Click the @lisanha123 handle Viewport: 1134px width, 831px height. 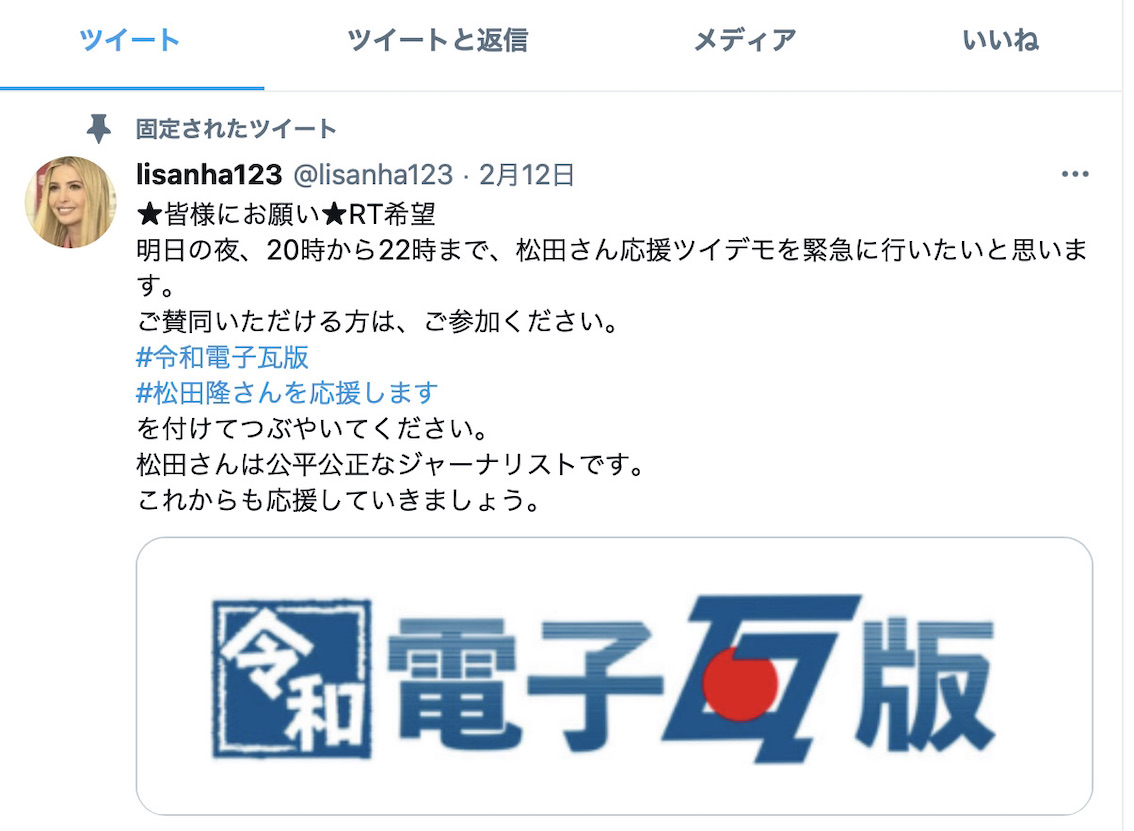click(373, 175)
